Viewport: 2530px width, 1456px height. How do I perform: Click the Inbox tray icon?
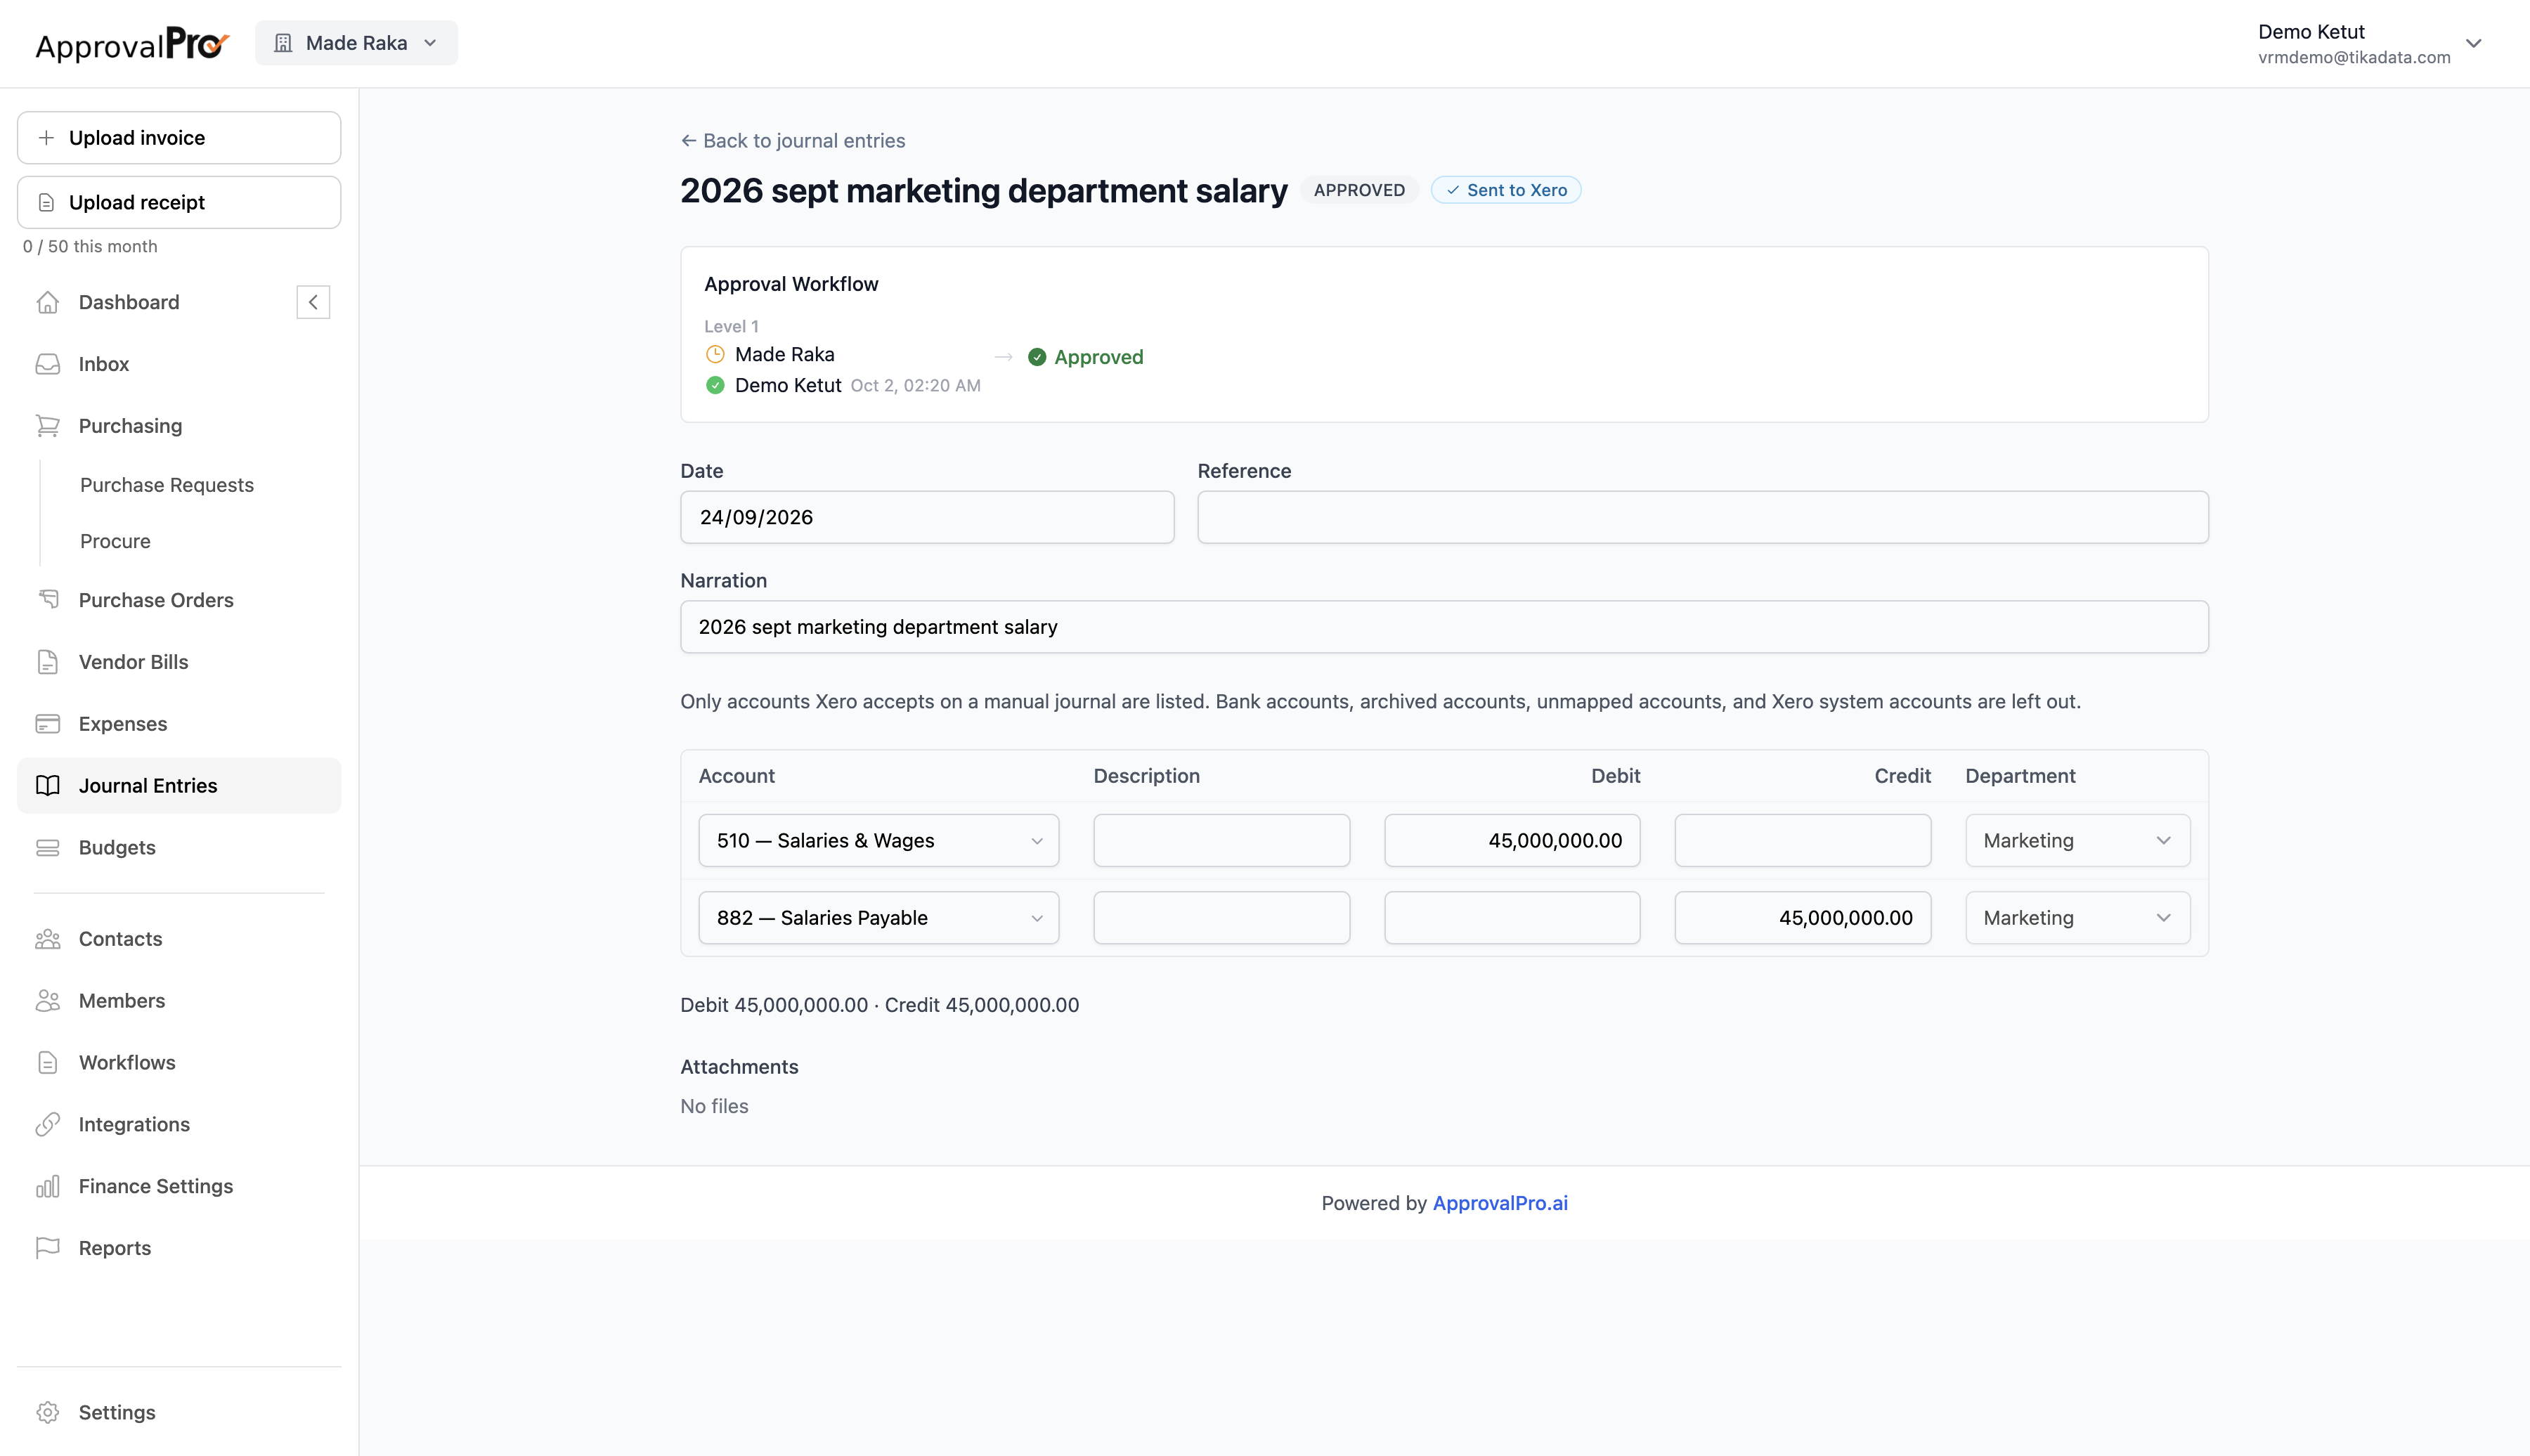47,364
